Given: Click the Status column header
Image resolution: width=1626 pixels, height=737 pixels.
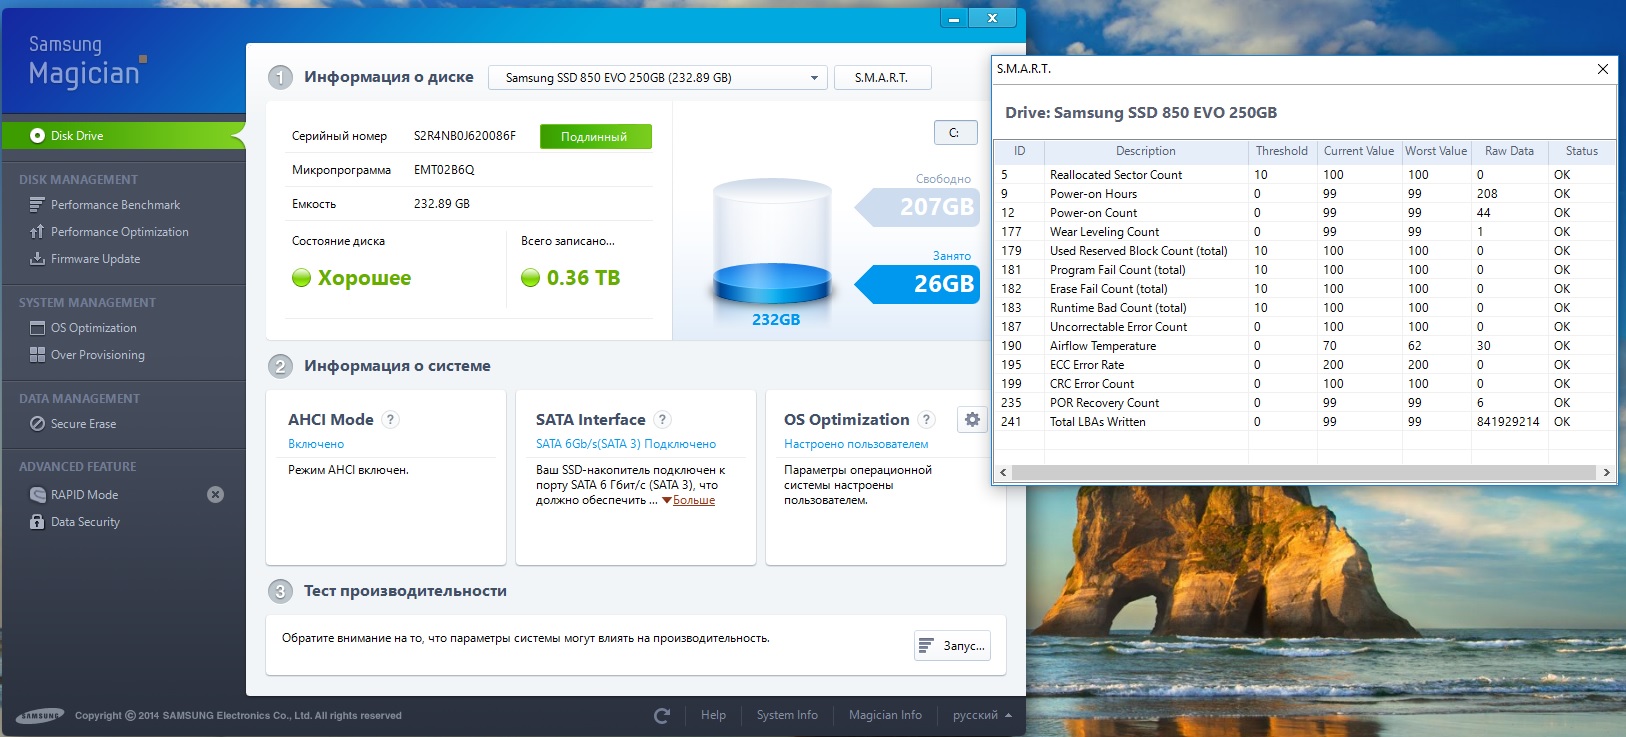Looking at the screenshot, I should (1582, 151).
